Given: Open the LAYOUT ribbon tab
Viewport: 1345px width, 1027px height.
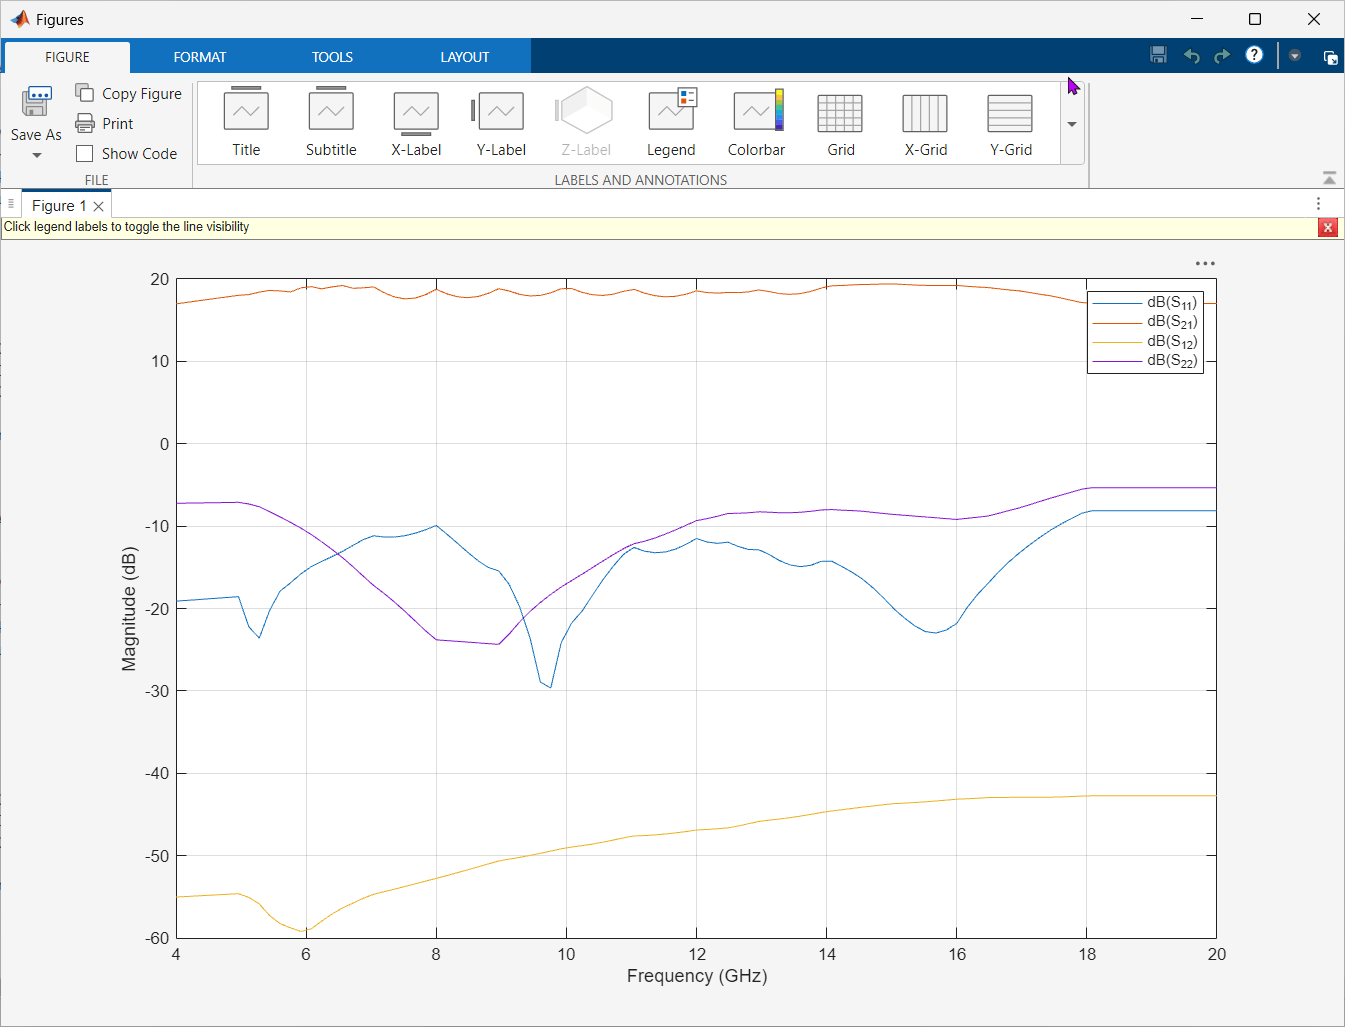Looking at the screenshot, I should tap(465, 57).
